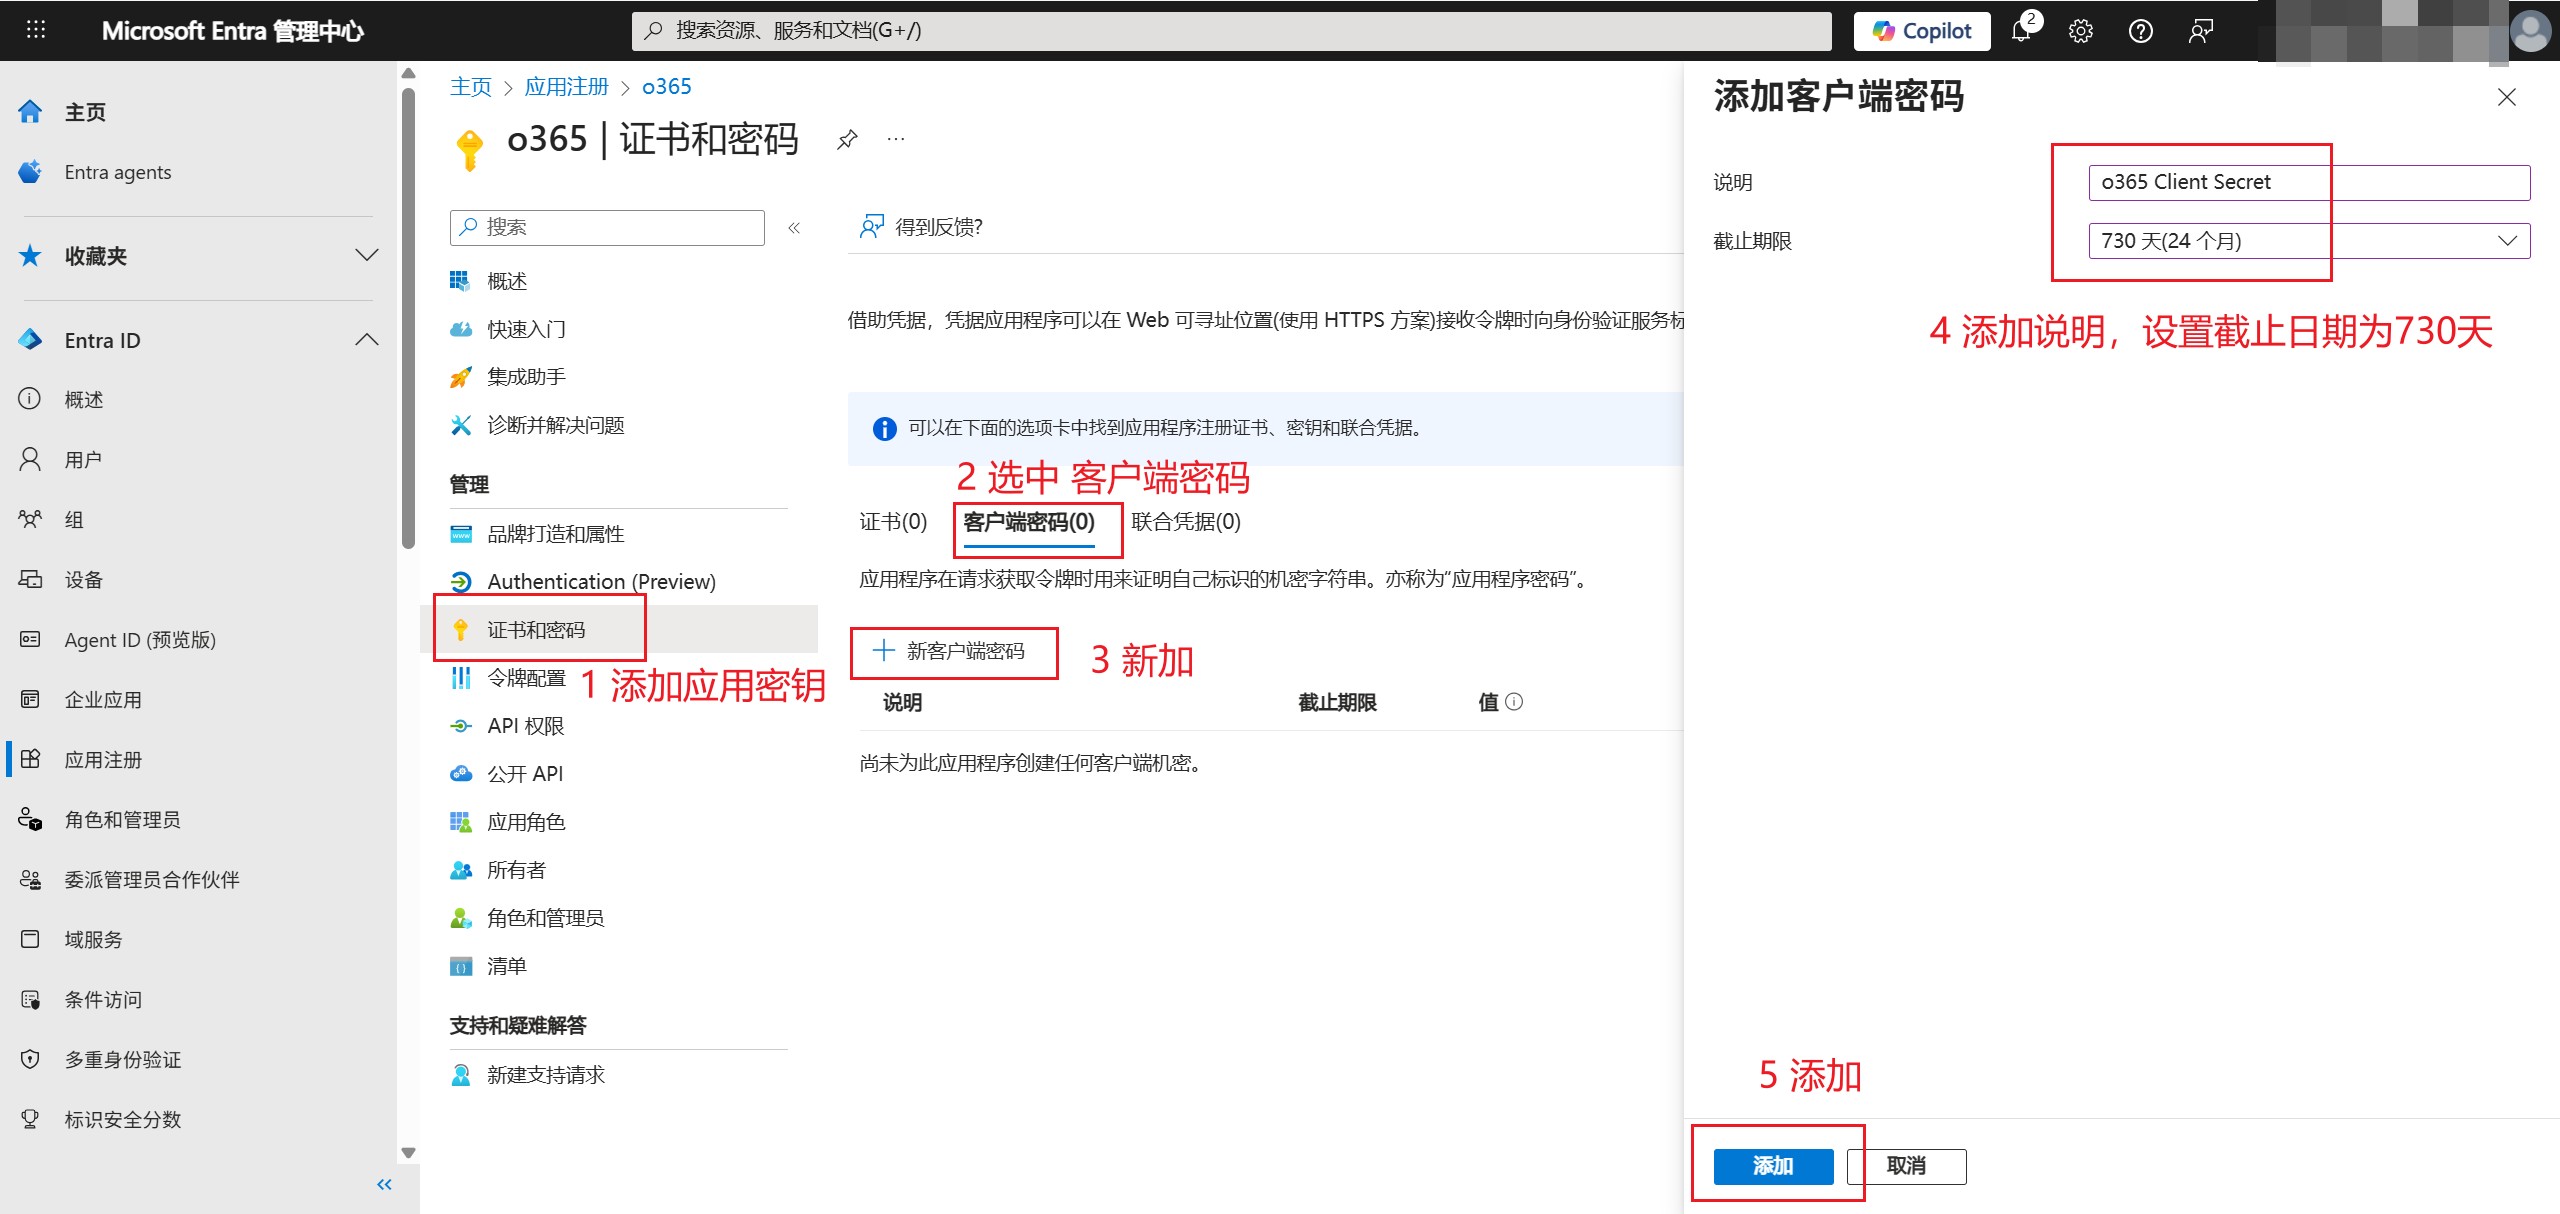Click the sidebar vertical scrollbar

pyautogui.click(x=408, y=320)
